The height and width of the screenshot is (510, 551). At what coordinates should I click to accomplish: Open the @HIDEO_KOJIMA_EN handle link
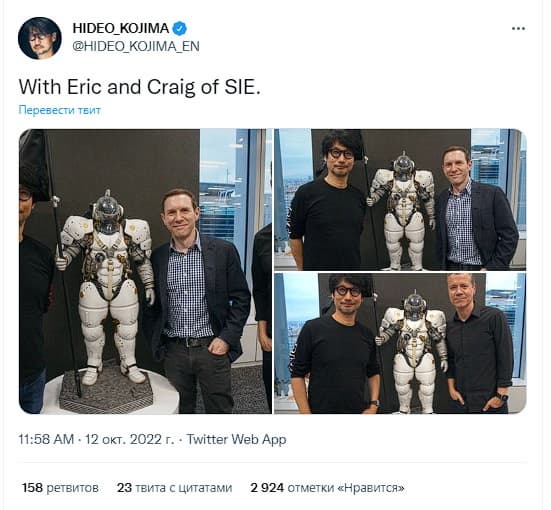[136, 46]
